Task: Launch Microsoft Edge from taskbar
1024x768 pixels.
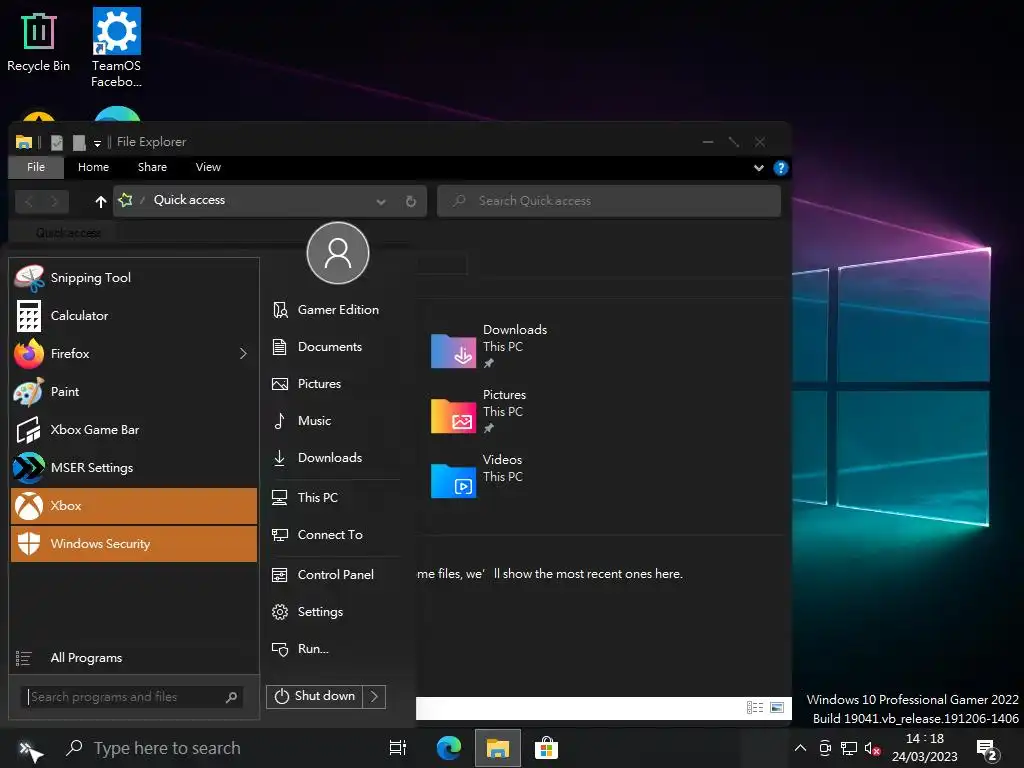Action: [449, 748]
